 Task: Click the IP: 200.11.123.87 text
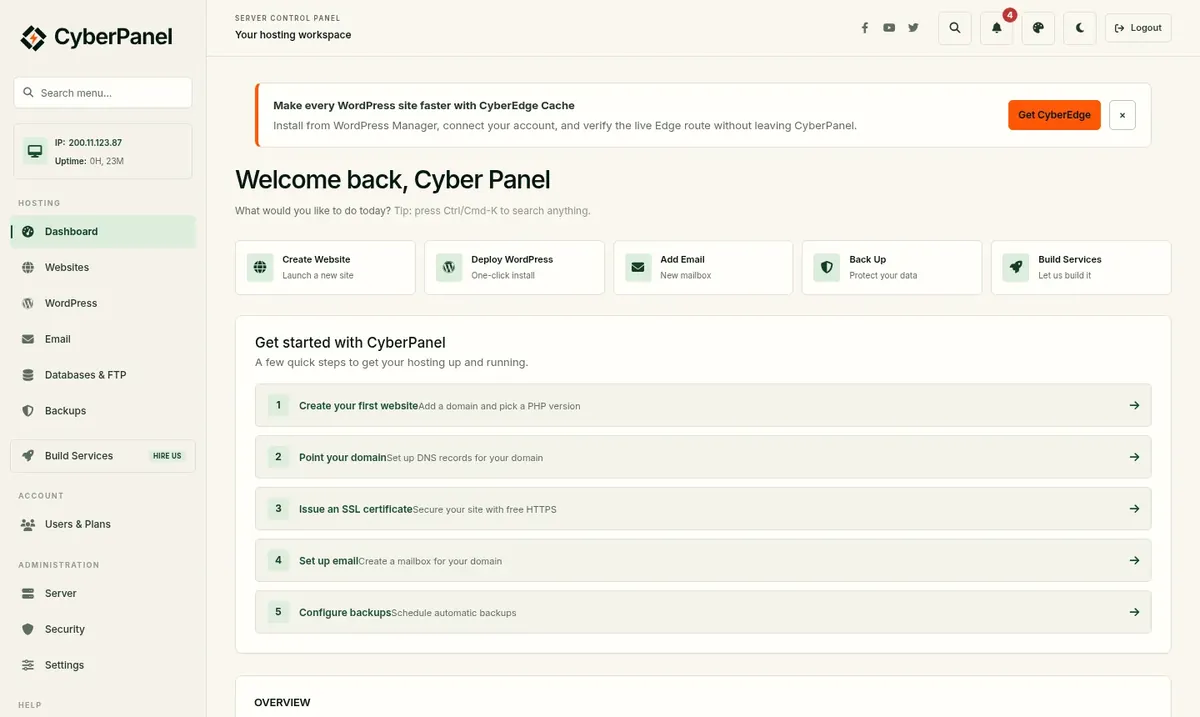(x=88, y=143)
